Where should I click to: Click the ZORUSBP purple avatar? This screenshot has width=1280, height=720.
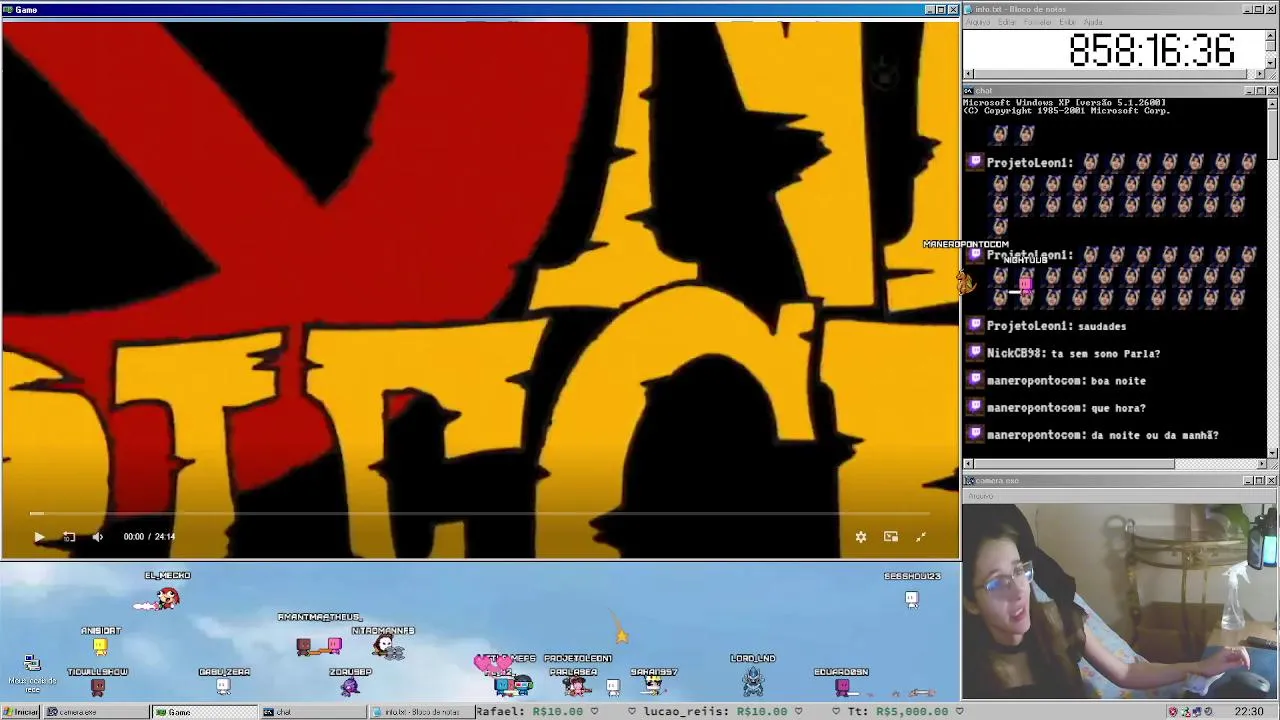click(x=349, y=686)
